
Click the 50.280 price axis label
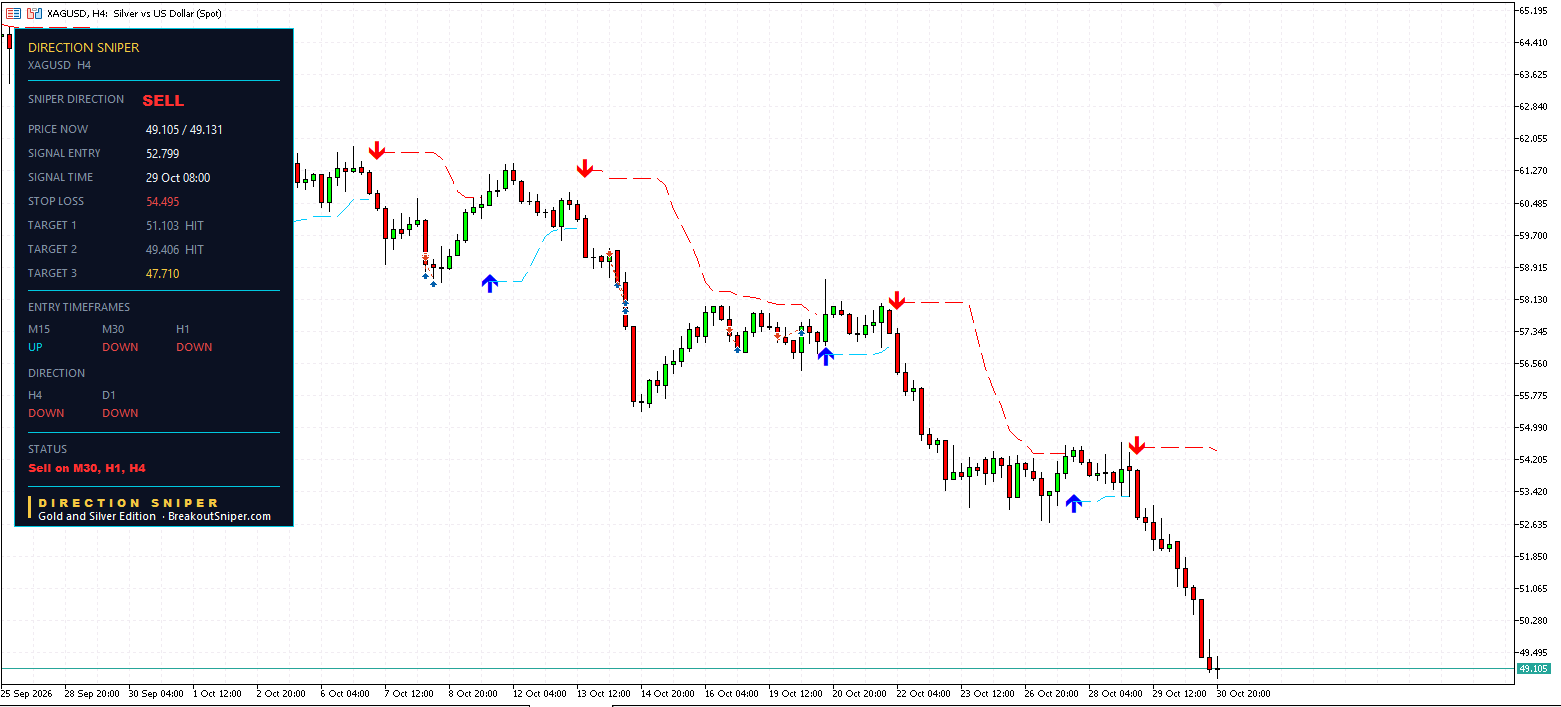click(x=1534, y=620)
